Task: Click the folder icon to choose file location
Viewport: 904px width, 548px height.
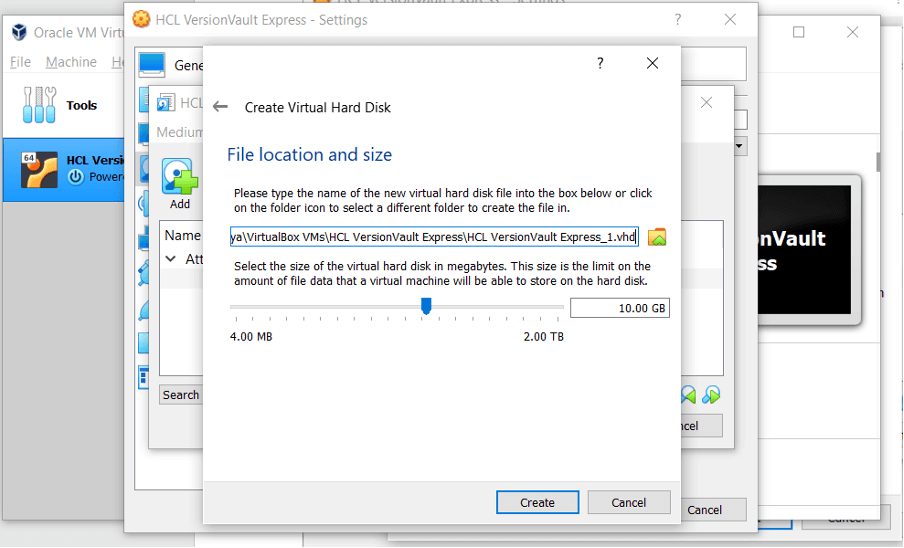Action: tap(657, 237)
